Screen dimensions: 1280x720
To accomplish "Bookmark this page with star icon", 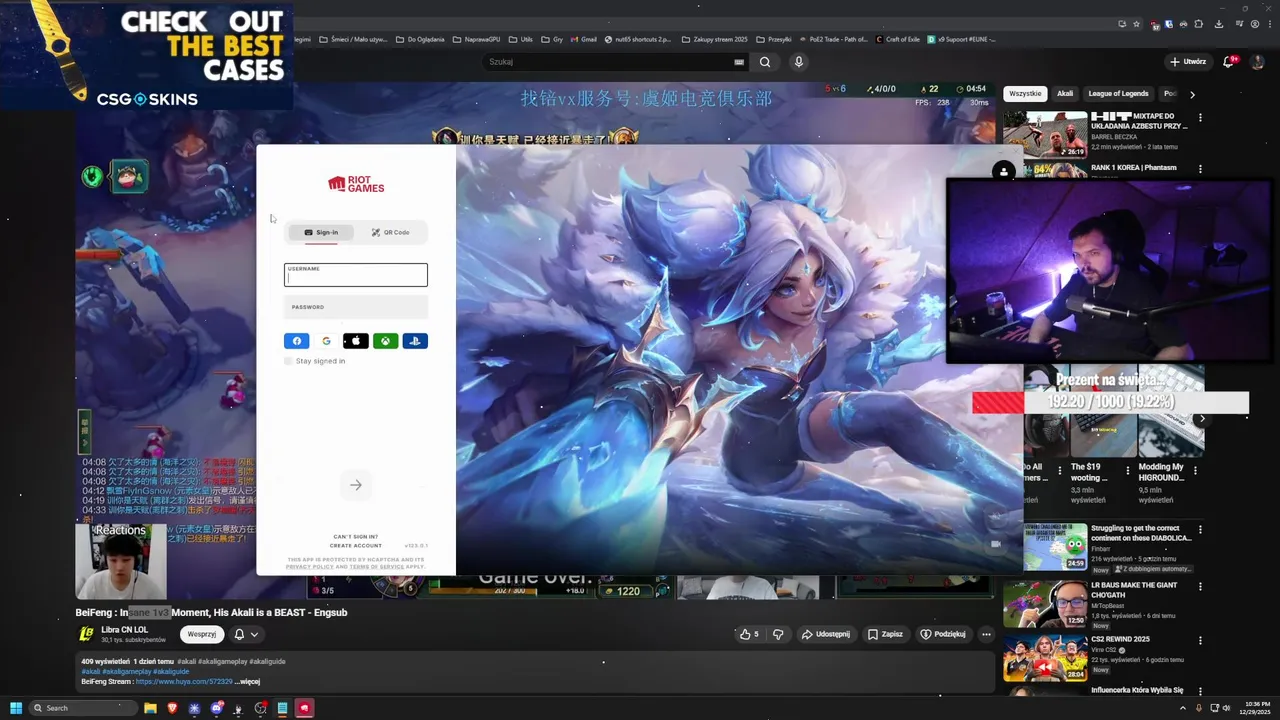I will click(x=1136, y=24).
